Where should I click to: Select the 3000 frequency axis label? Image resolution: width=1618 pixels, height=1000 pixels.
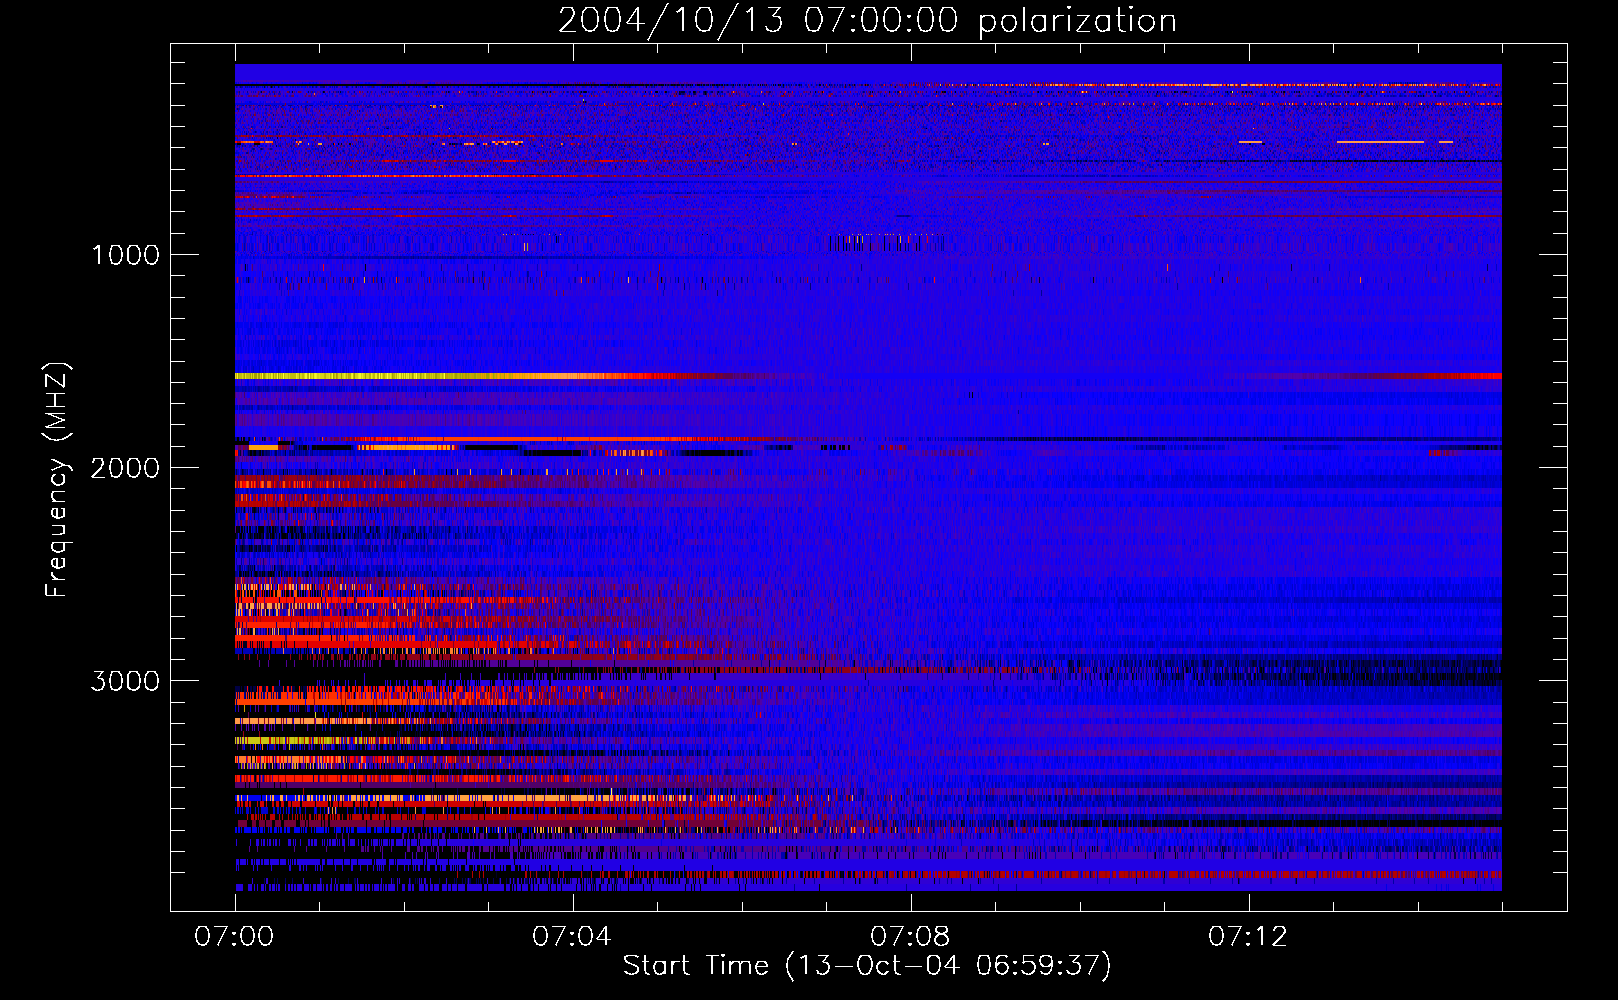tap(125, 681)
